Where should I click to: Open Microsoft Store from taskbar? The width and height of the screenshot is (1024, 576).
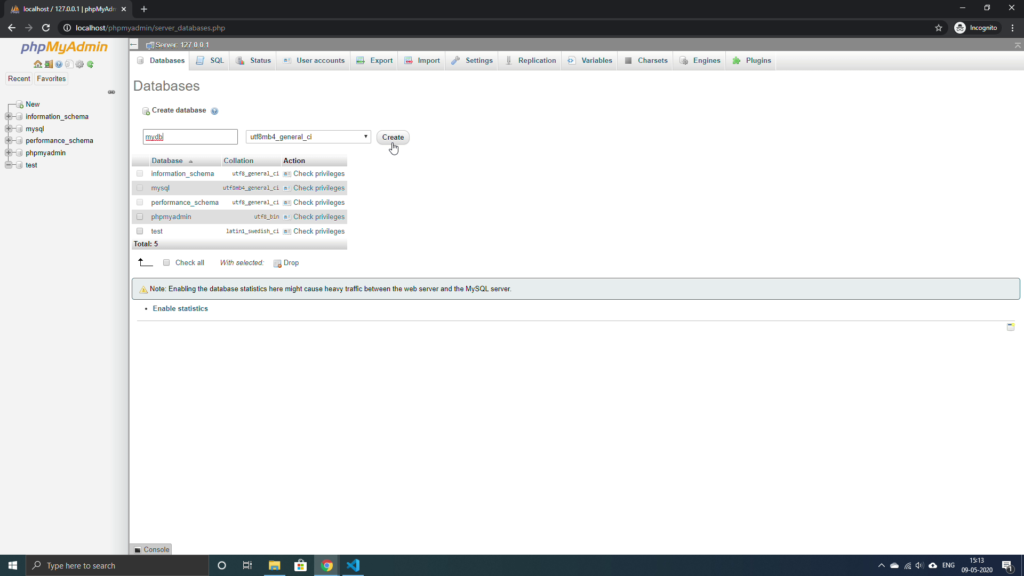[300, 566]
